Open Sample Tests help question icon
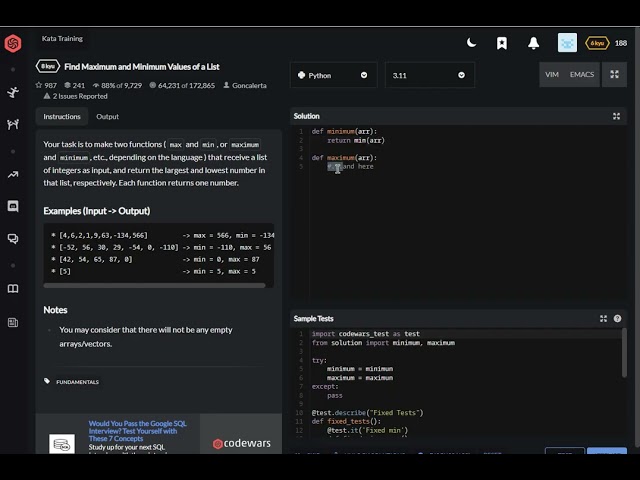The image size is (640, 480). tap(617, 319)
